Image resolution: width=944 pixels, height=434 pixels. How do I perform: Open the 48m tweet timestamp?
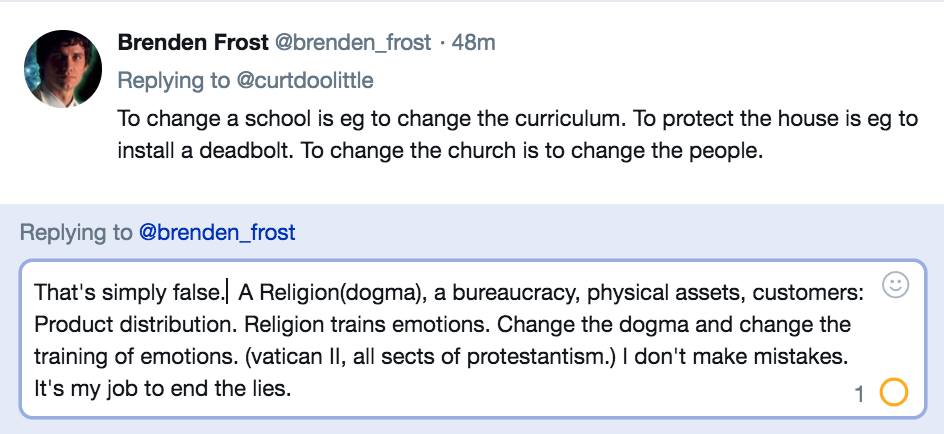pyautogui.click(x=473, y=42)
